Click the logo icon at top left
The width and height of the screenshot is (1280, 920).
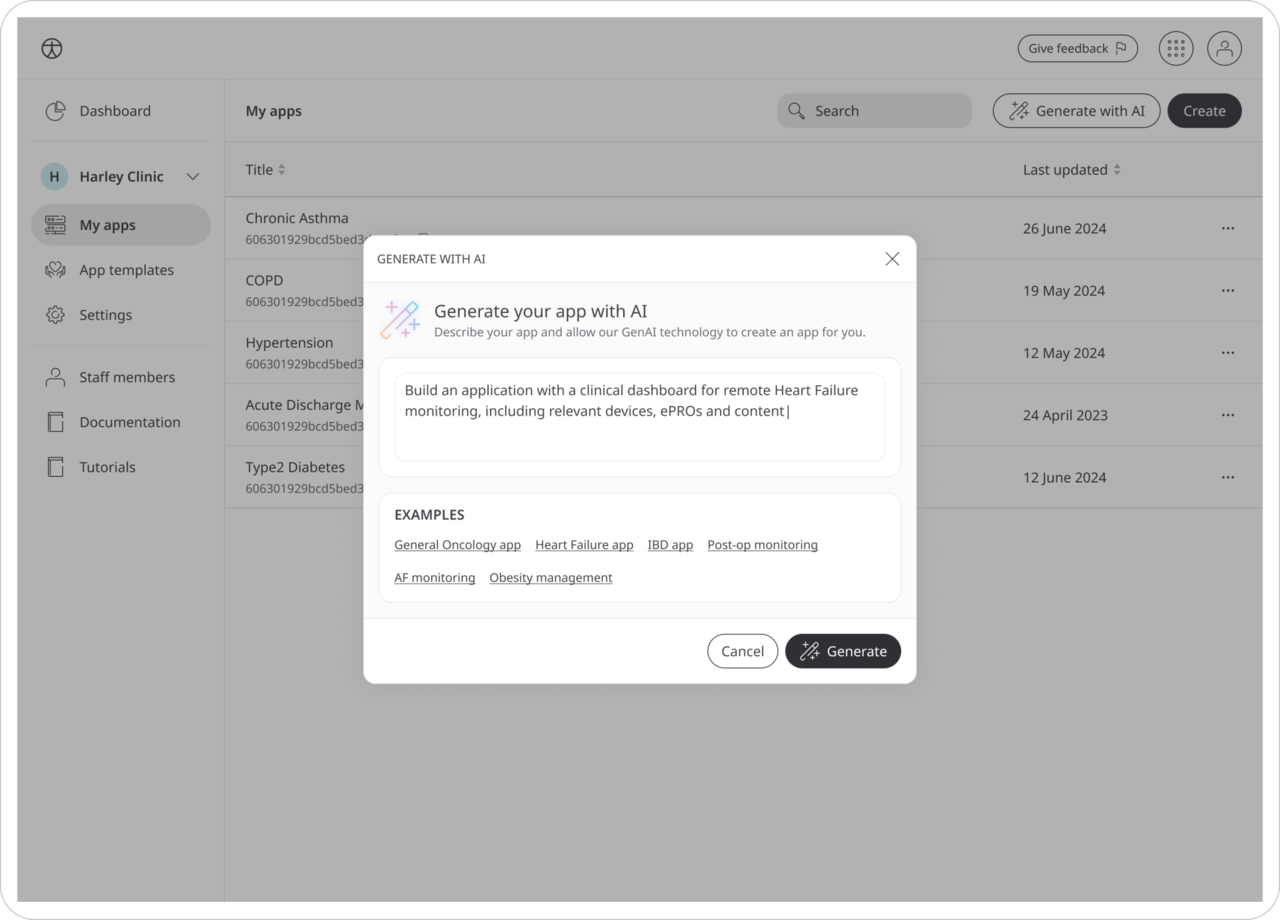(x=52, y=48)
